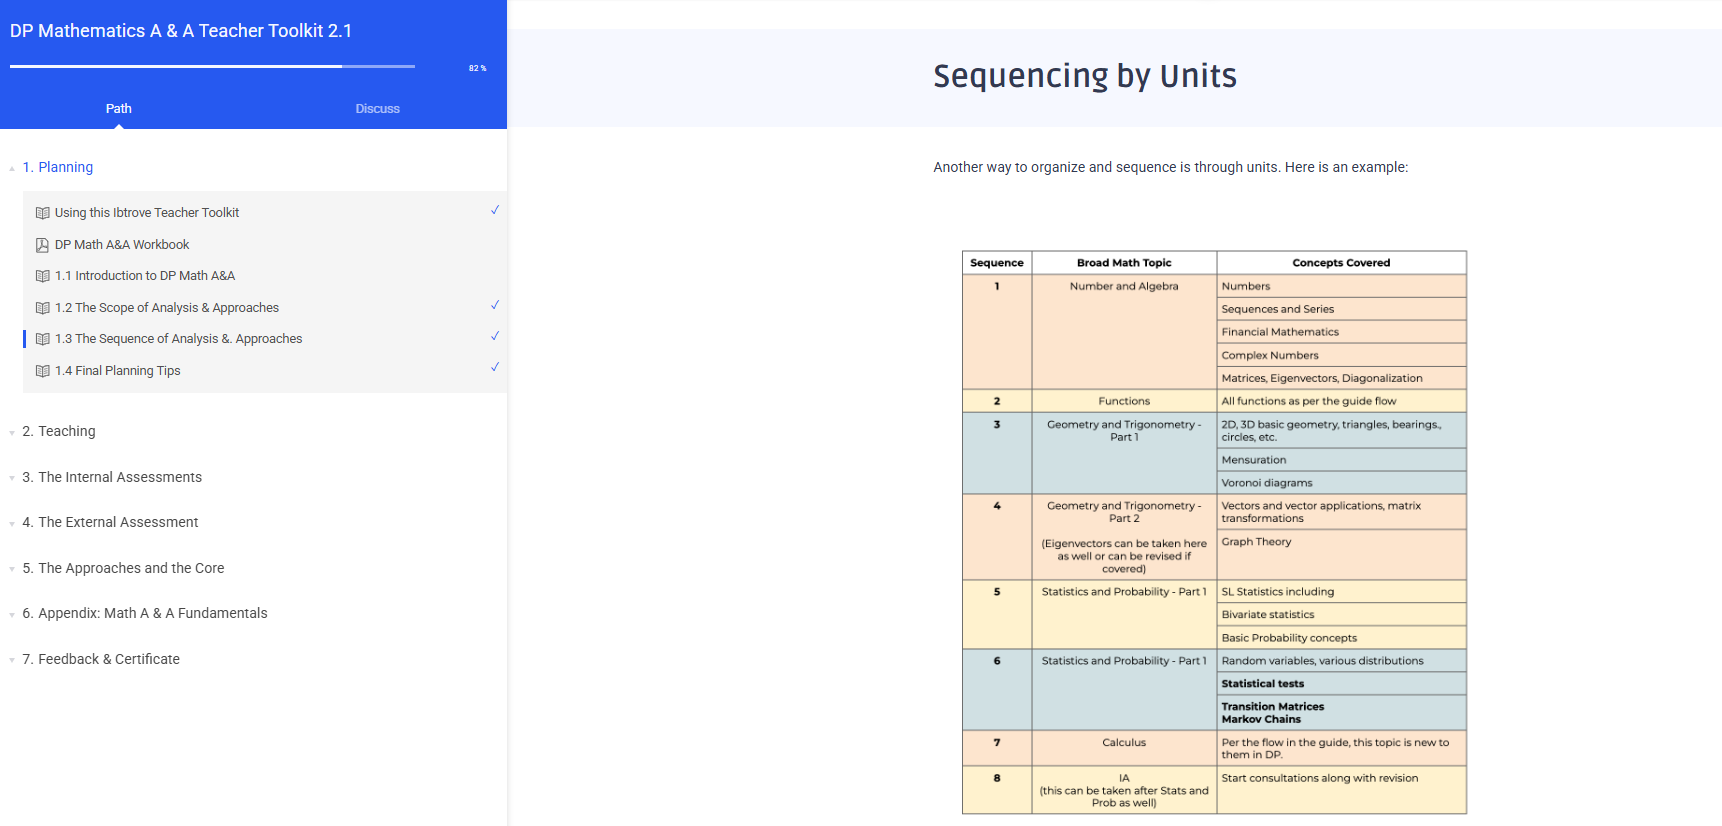
Task: Open 7. Feedback & Certificate section
Action: point(108,659)
